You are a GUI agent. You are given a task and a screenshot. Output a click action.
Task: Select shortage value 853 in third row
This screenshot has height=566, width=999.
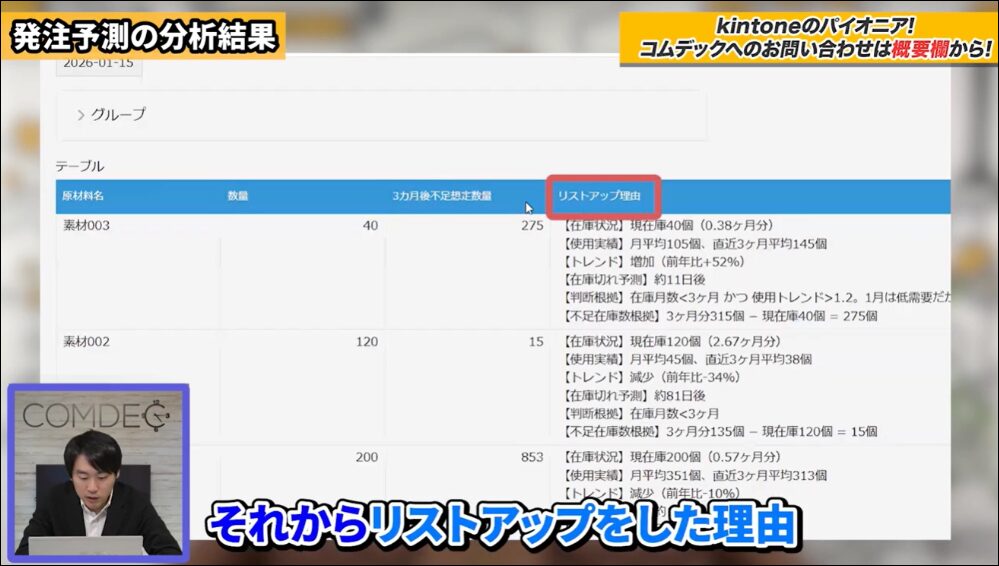click(x=531, y=457)
